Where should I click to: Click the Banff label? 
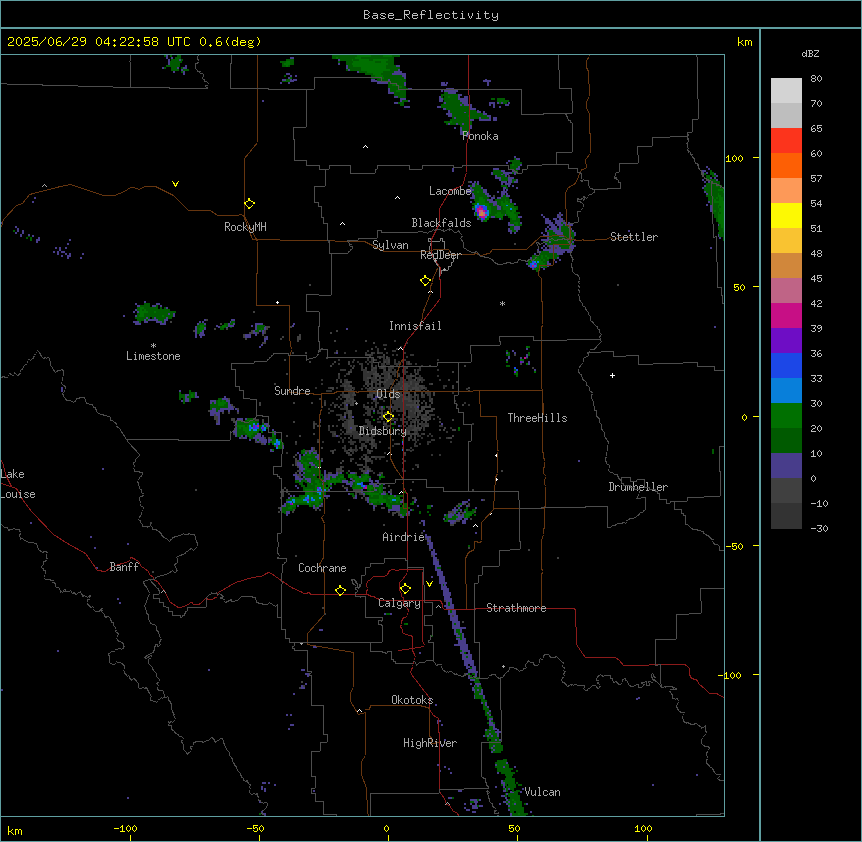124,567
